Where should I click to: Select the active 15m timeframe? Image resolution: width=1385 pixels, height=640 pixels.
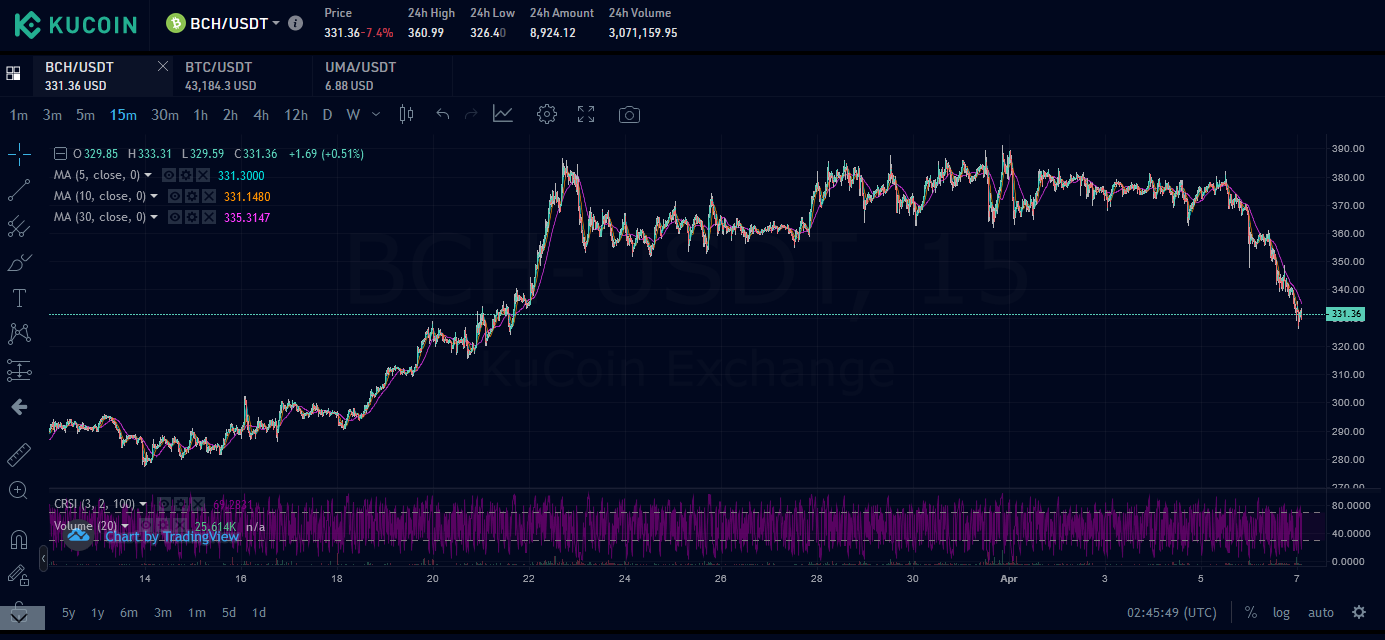pyautogui.click(x=123, y=115)
